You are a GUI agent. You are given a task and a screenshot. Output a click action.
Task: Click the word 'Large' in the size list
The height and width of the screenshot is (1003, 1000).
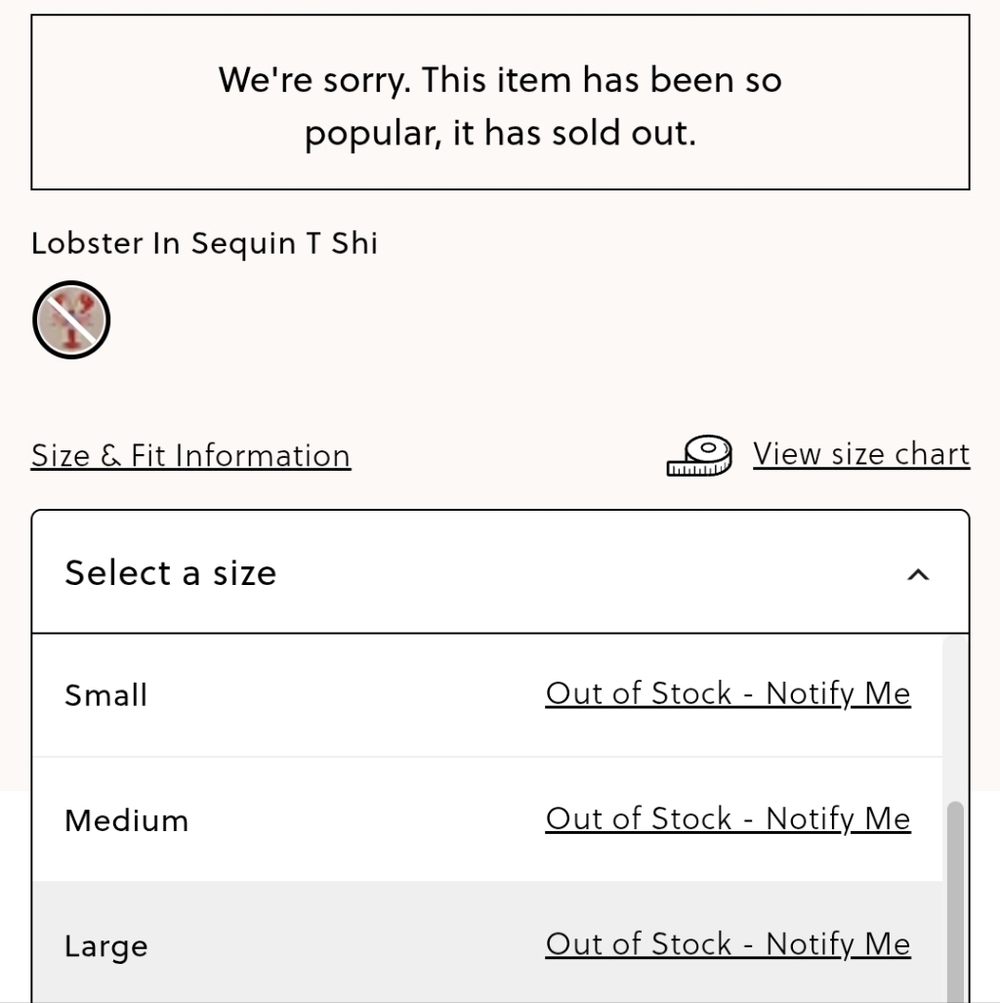pyautogui.click(x=106, y=947)
